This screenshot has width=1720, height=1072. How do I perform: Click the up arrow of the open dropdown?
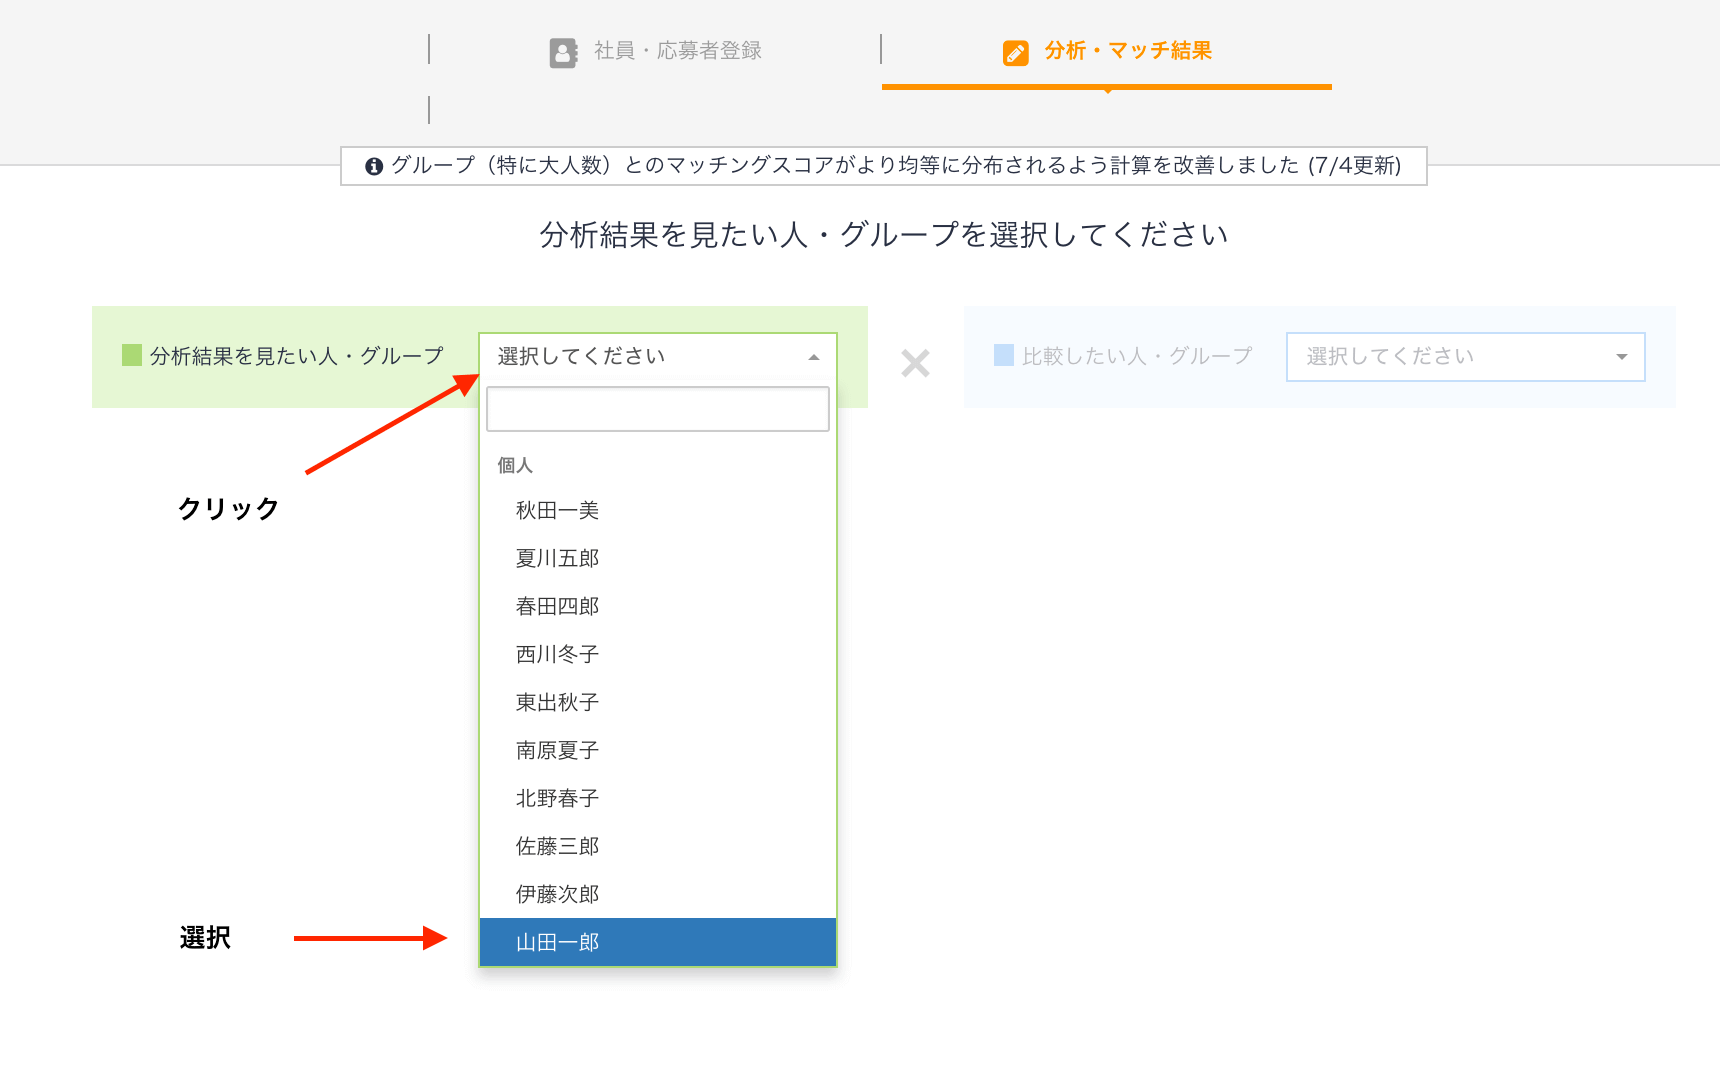pos(814,358)
